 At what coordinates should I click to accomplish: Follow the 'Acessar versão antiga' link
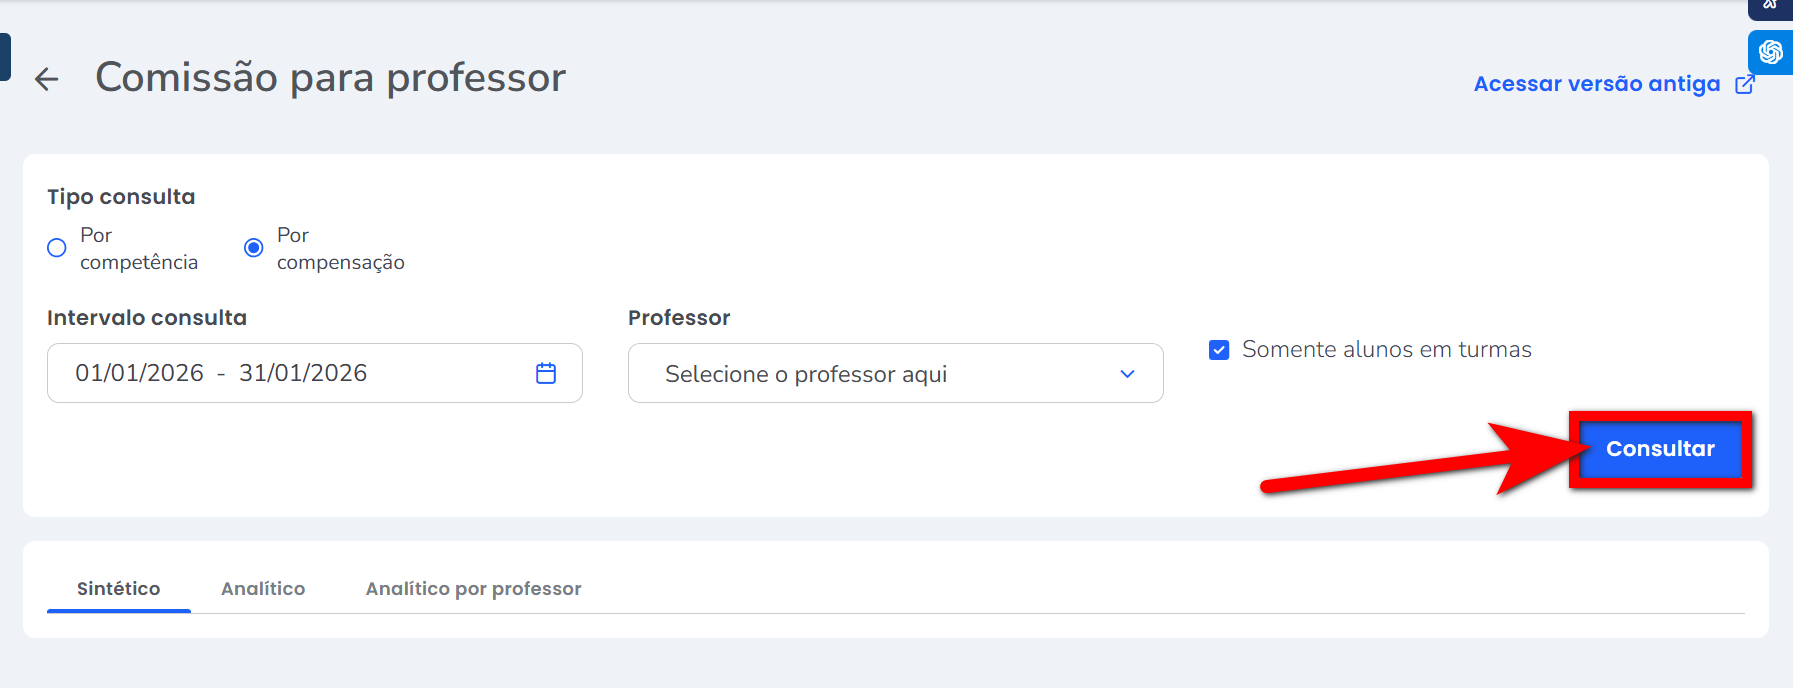(x=1596, y=84)
